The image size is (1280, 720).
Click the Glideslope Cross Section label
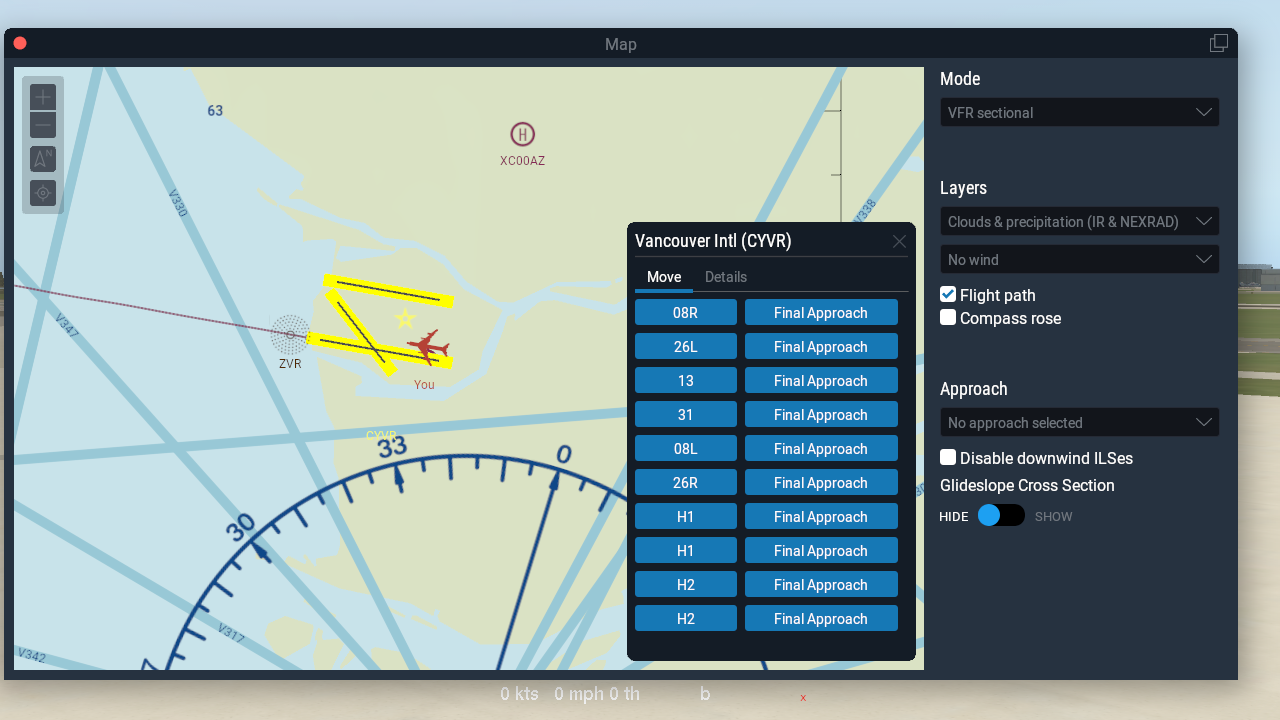pos(1027,485)
